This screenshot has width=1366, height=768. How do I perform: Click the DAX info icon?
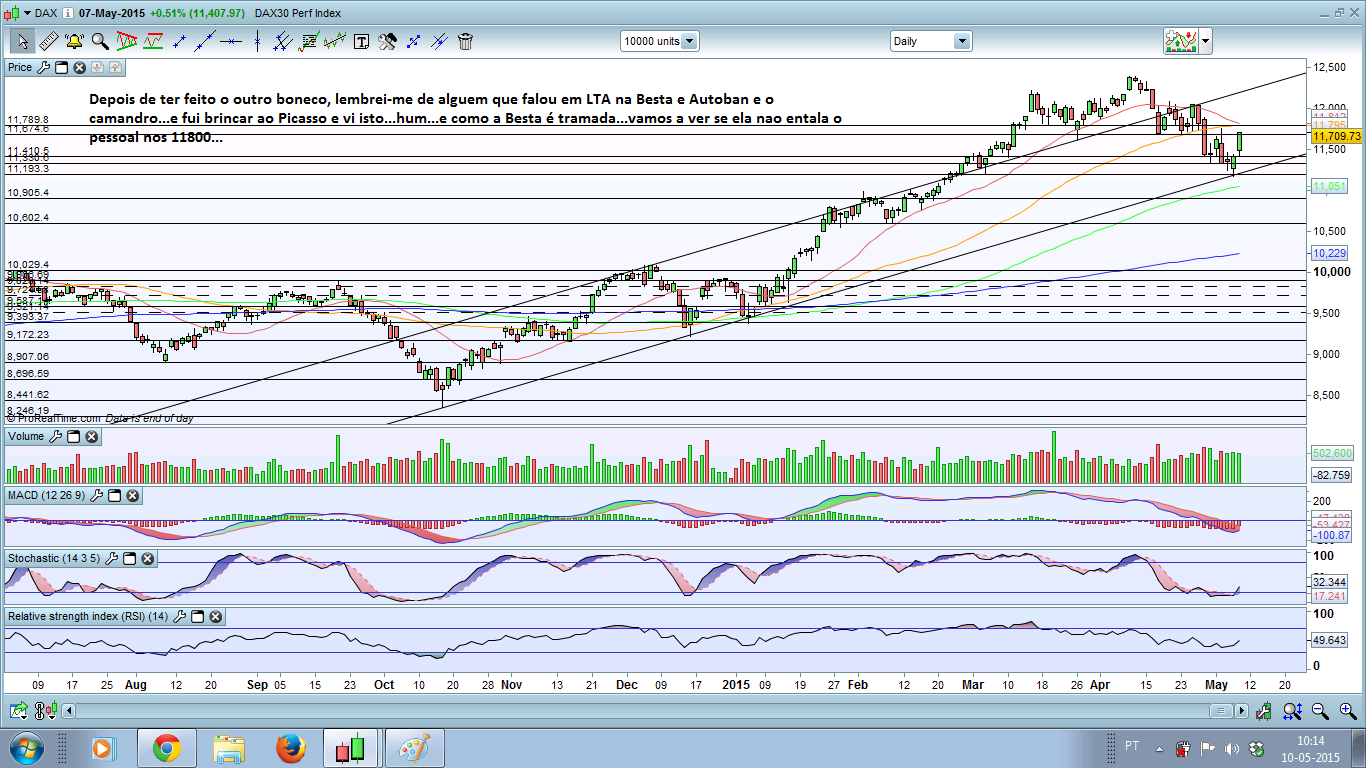pyautogui.click(x=66, y=13)
